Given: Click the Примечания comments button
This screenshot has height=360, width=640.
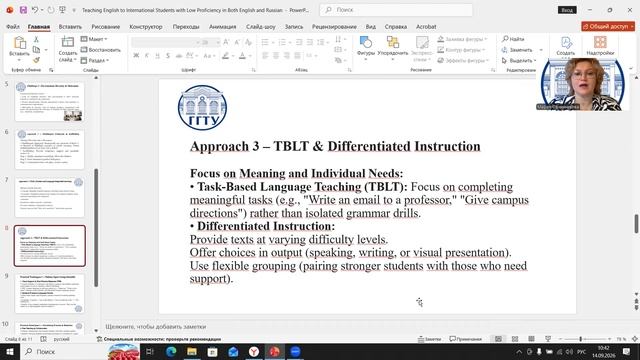Looking at the screenshot, I should click(x=466, y=339).
